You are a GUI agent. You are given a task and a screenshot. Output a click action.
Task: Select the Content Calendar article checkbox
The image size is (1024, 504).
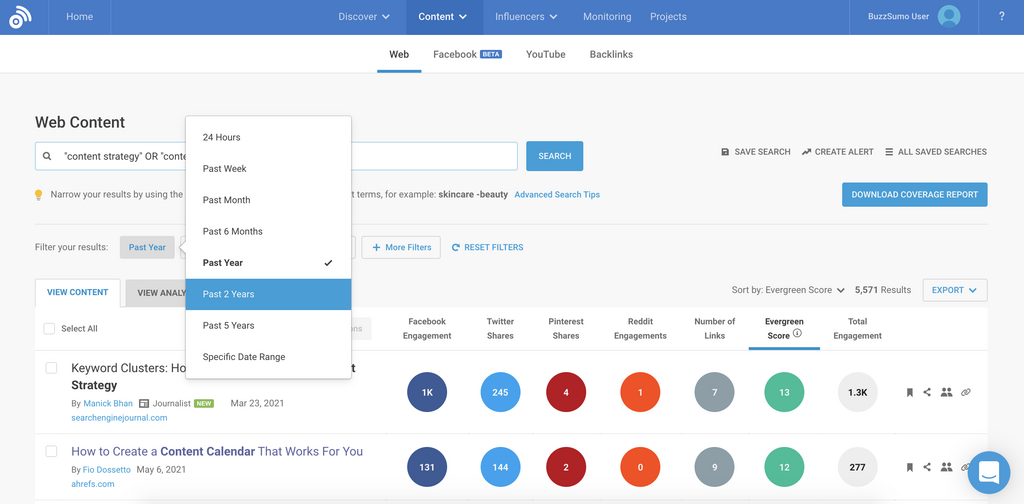click(x=52, y=451)
